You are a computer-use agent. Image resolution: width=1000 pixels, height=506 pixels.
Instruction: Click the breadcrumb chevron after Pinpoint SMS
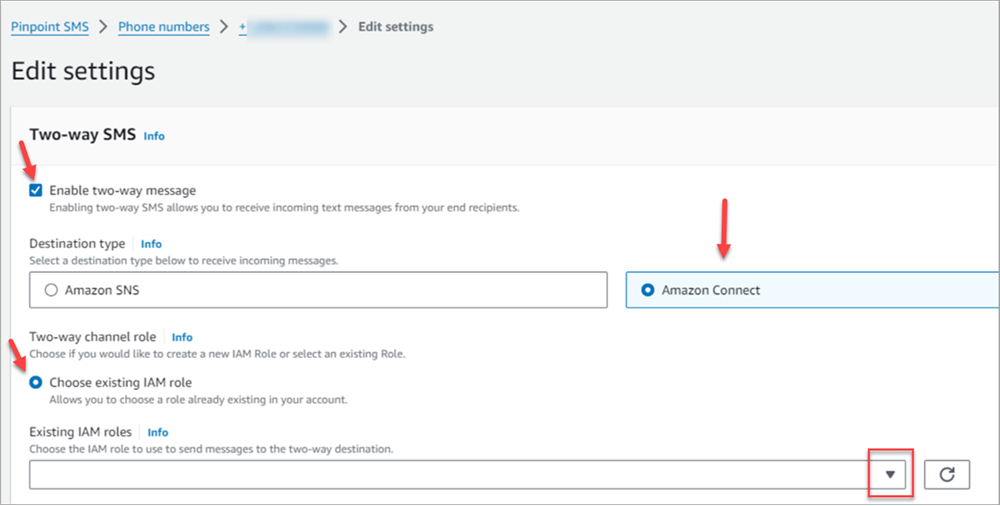[x=103, y=27]
